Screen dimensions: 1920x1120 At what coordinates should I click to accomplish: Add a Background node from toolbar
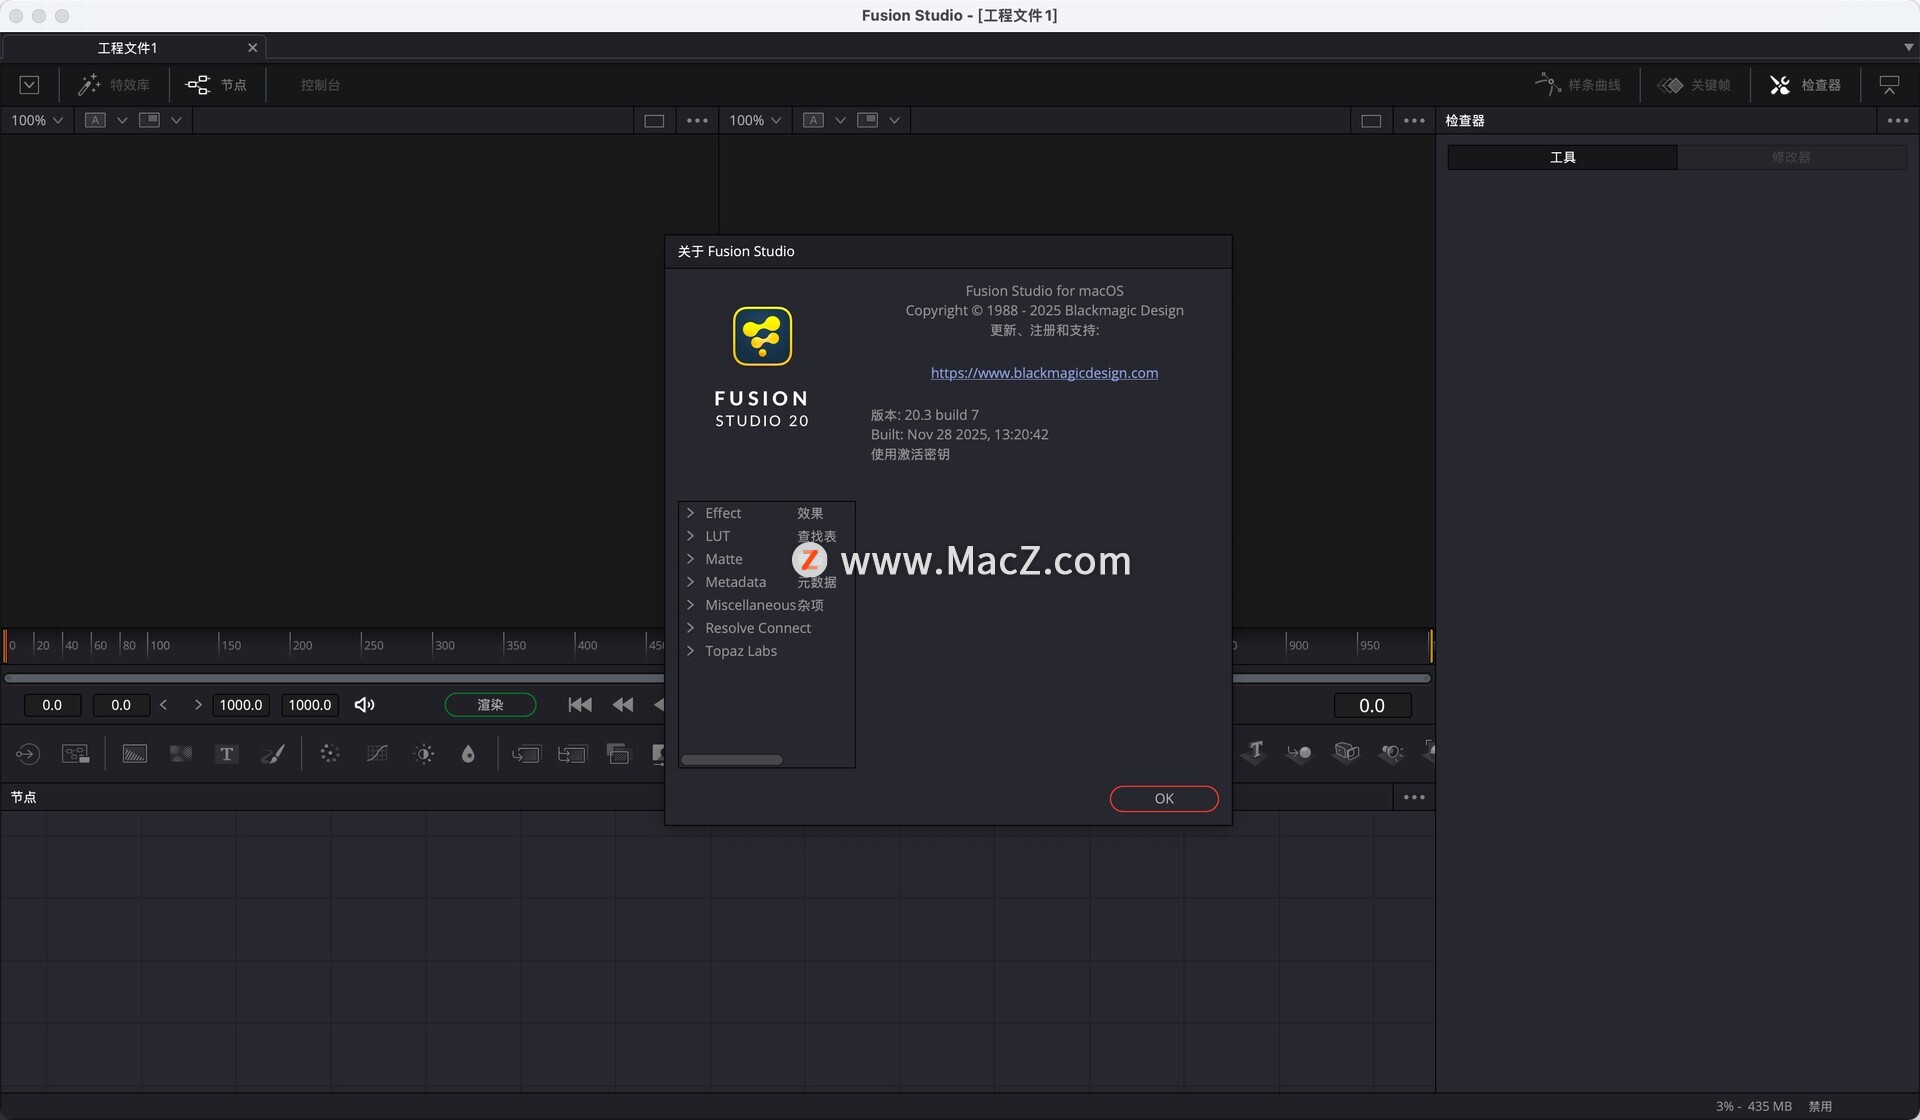[x=134, y=754]
